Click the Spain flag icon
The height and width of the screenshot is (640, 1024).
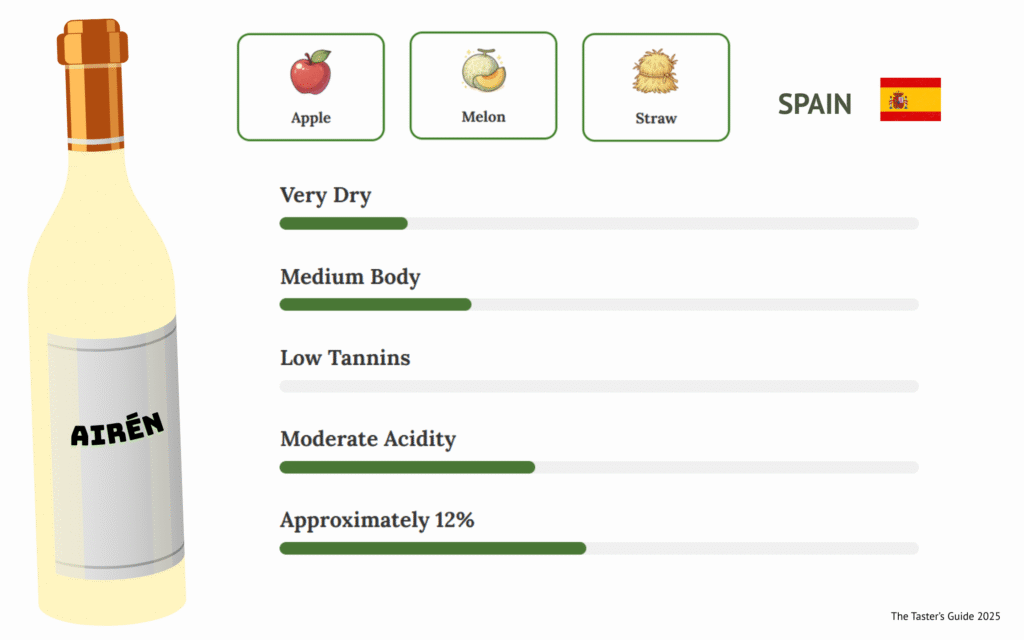(910, 99)
